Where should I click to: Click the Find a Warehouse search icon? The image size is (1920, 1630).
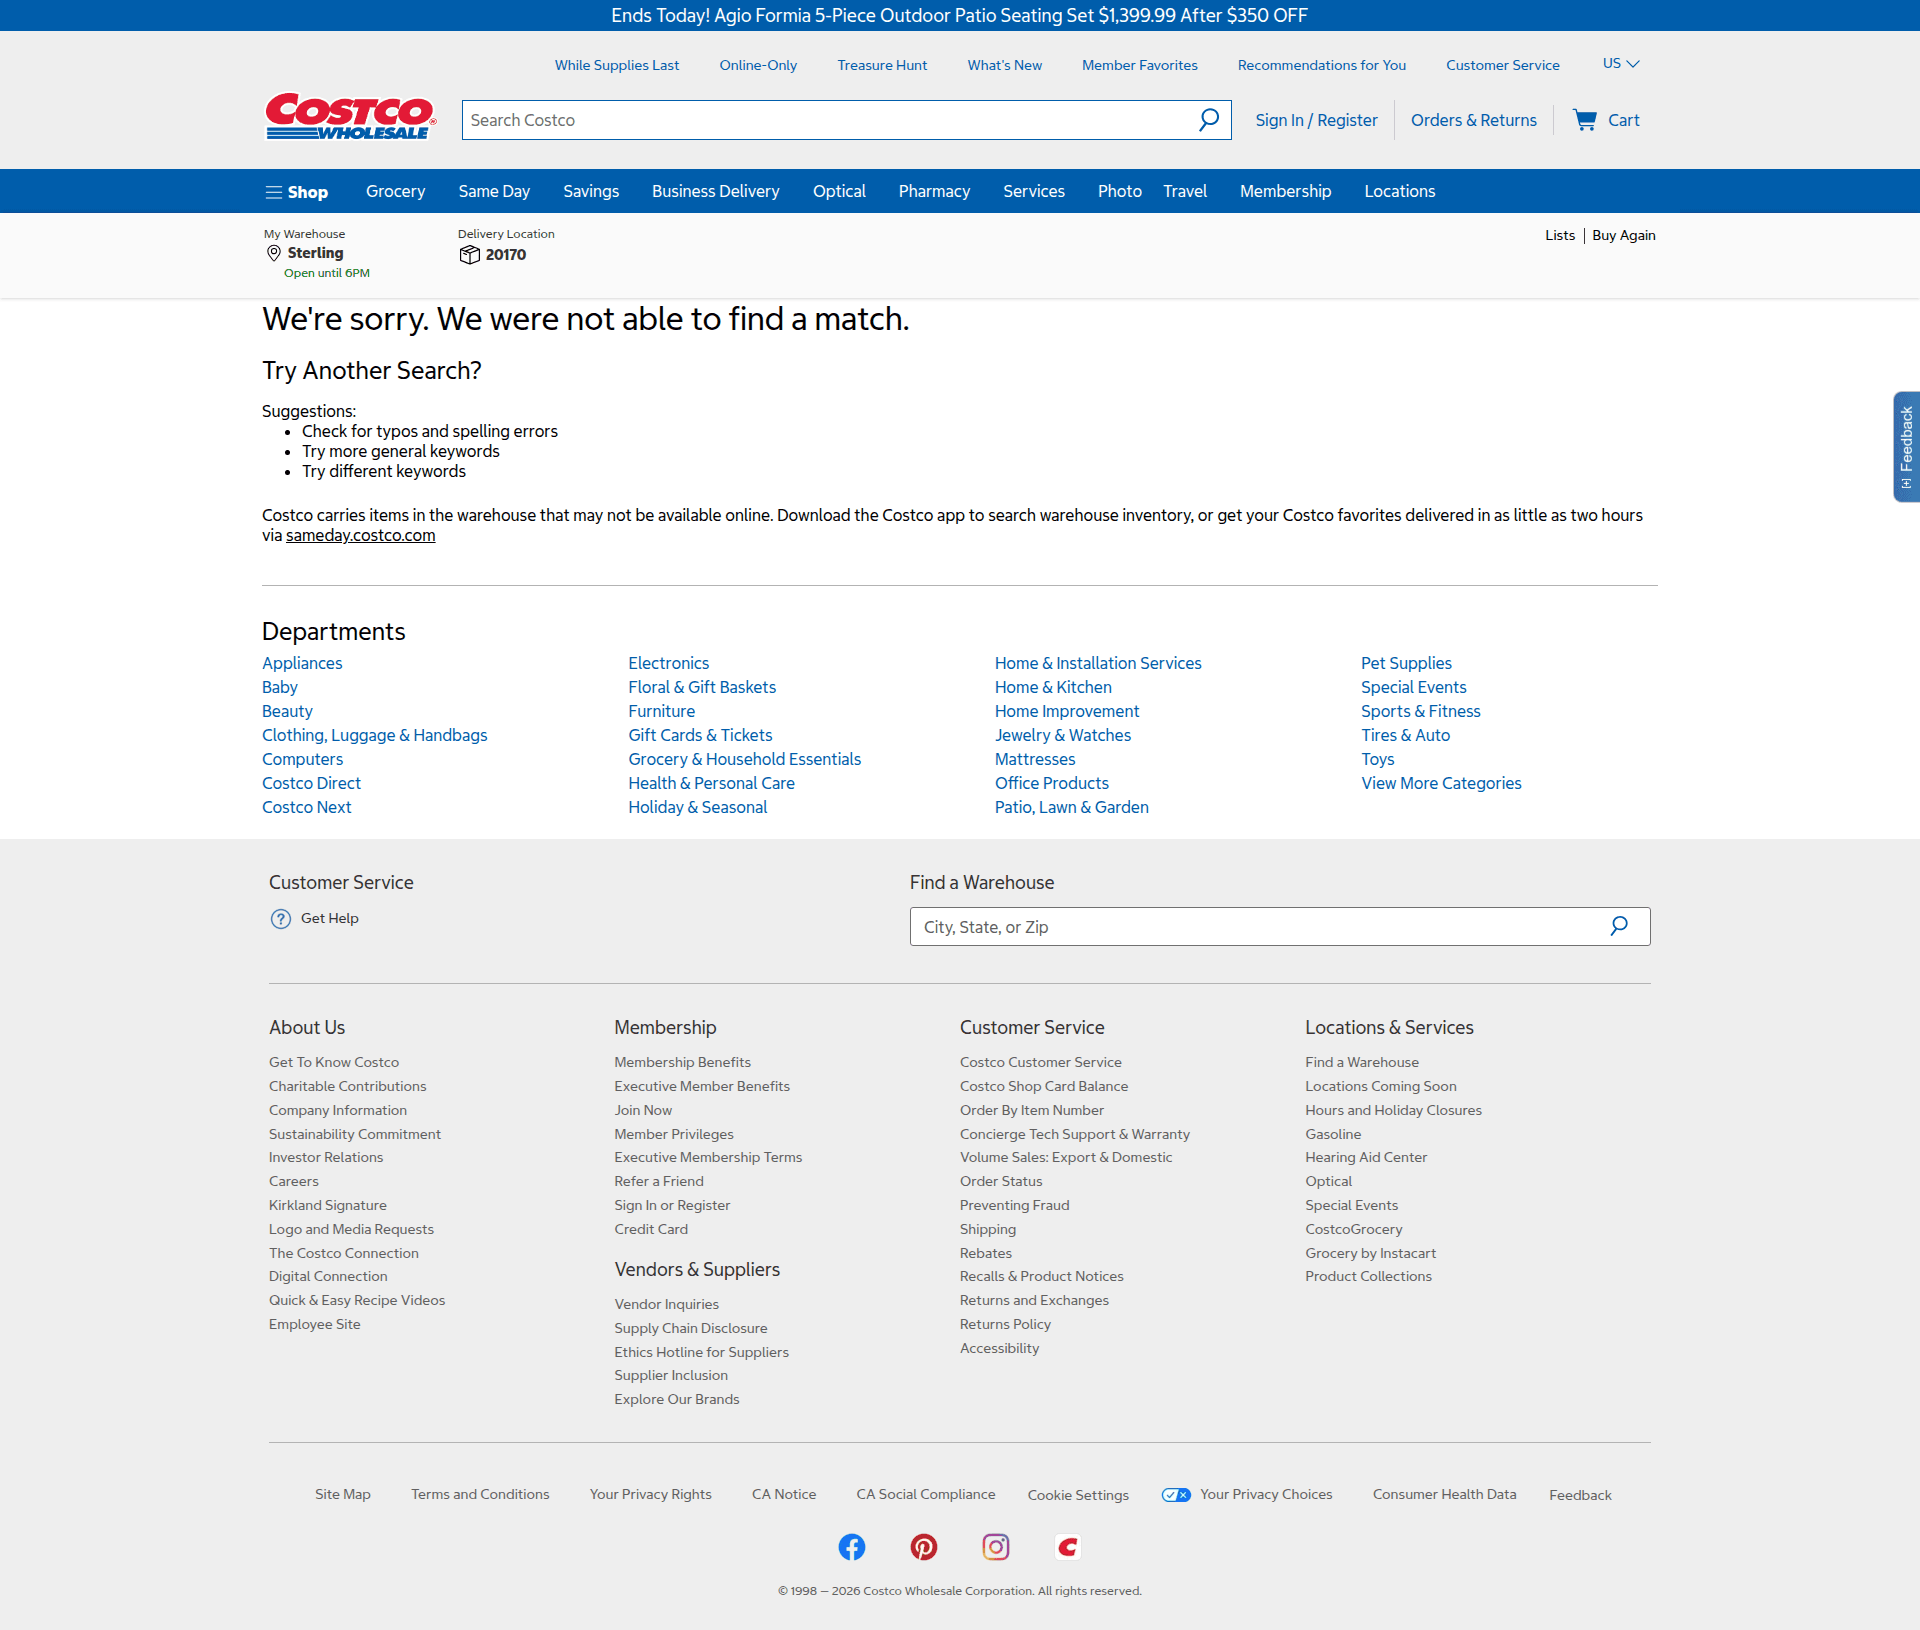pos(1619,926)
